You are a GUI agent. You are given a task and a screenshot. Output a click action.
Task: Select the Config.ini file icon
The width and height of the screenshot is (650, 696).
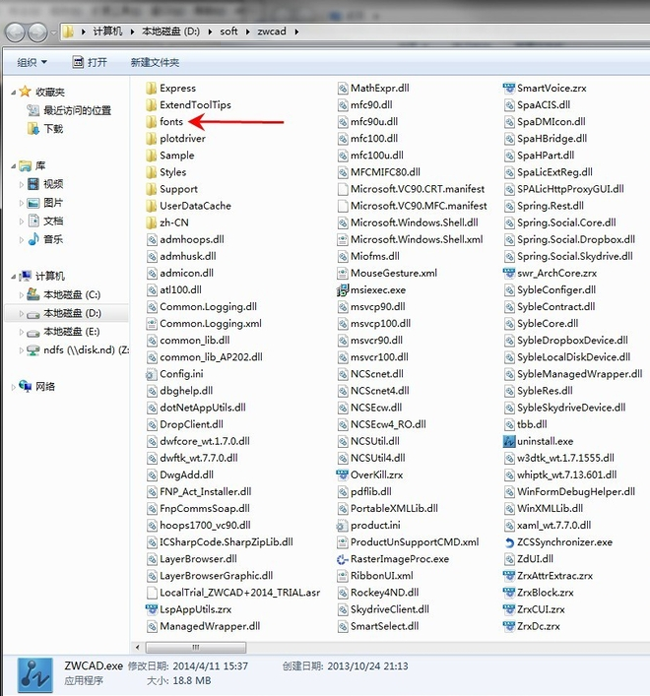click(x=152, y=374)
